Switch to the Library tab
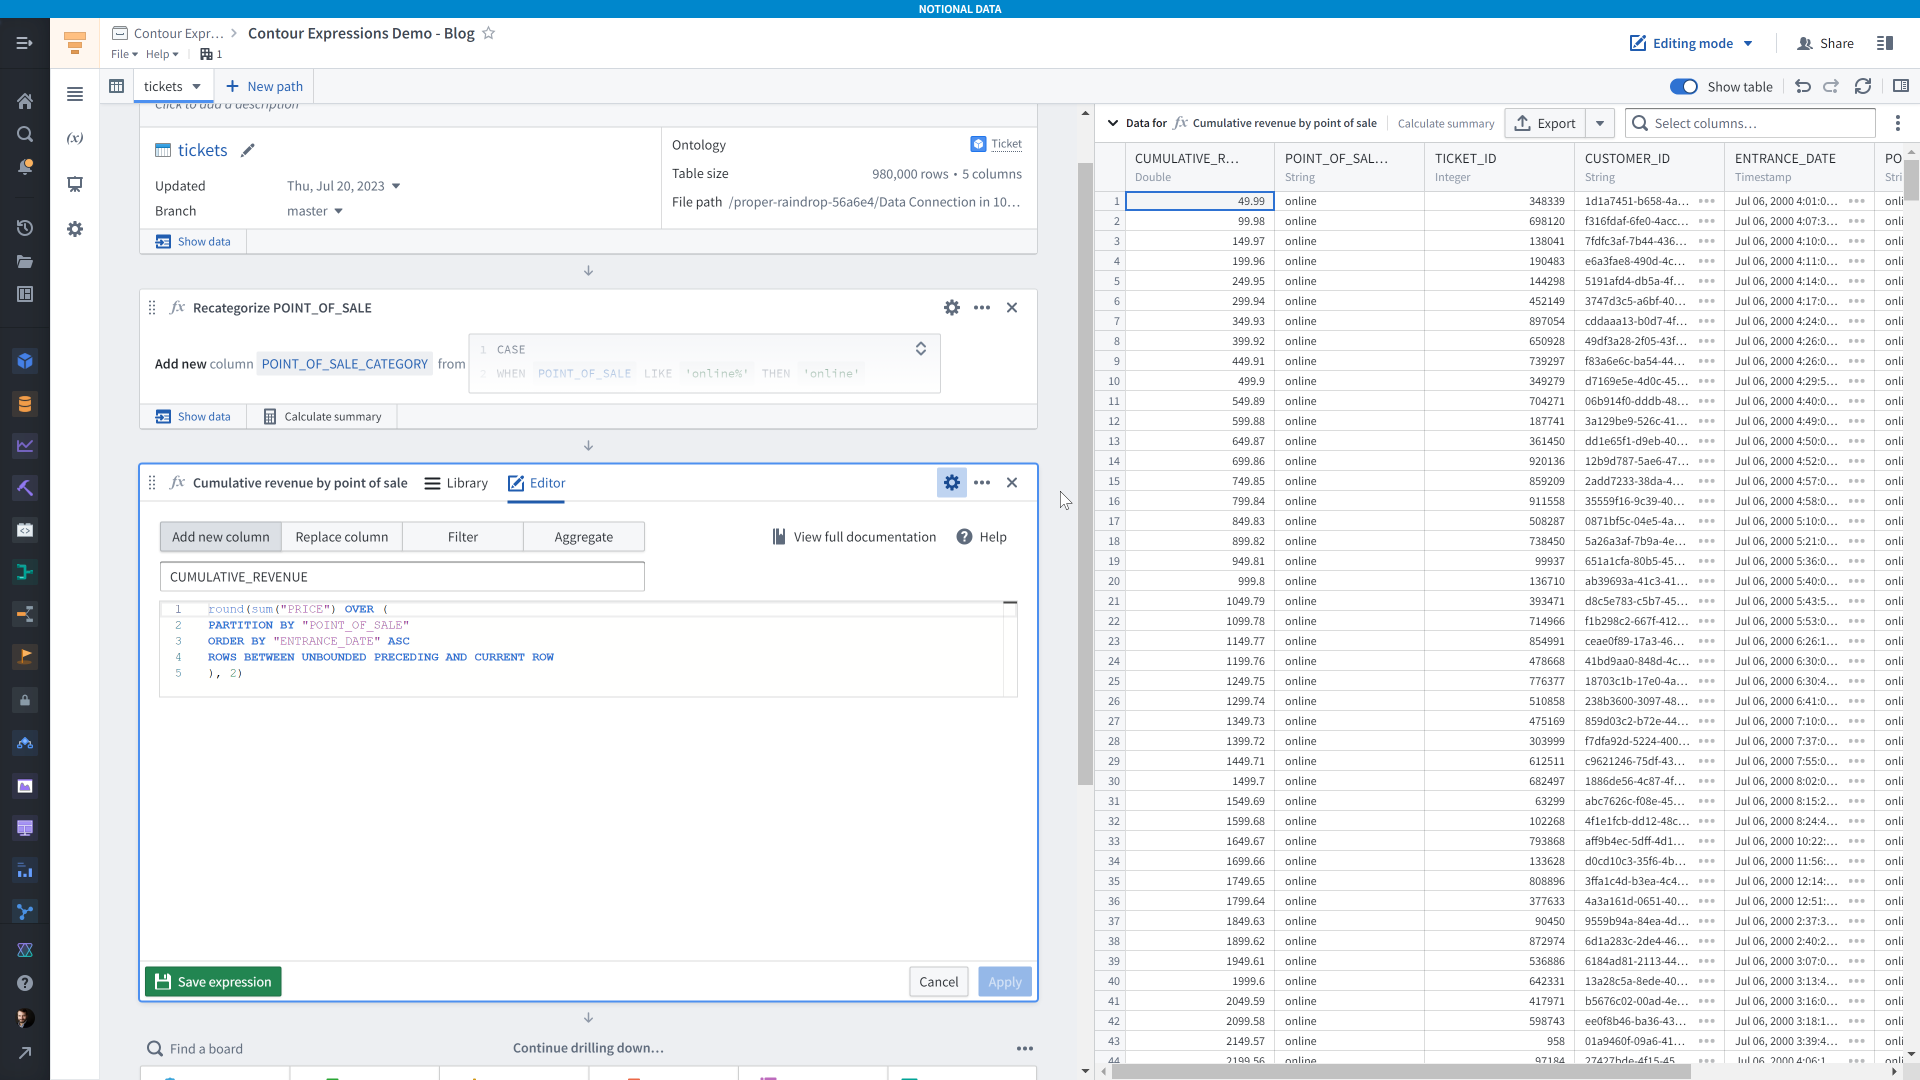This screenshot has height=1080, width=1920. 456,483
